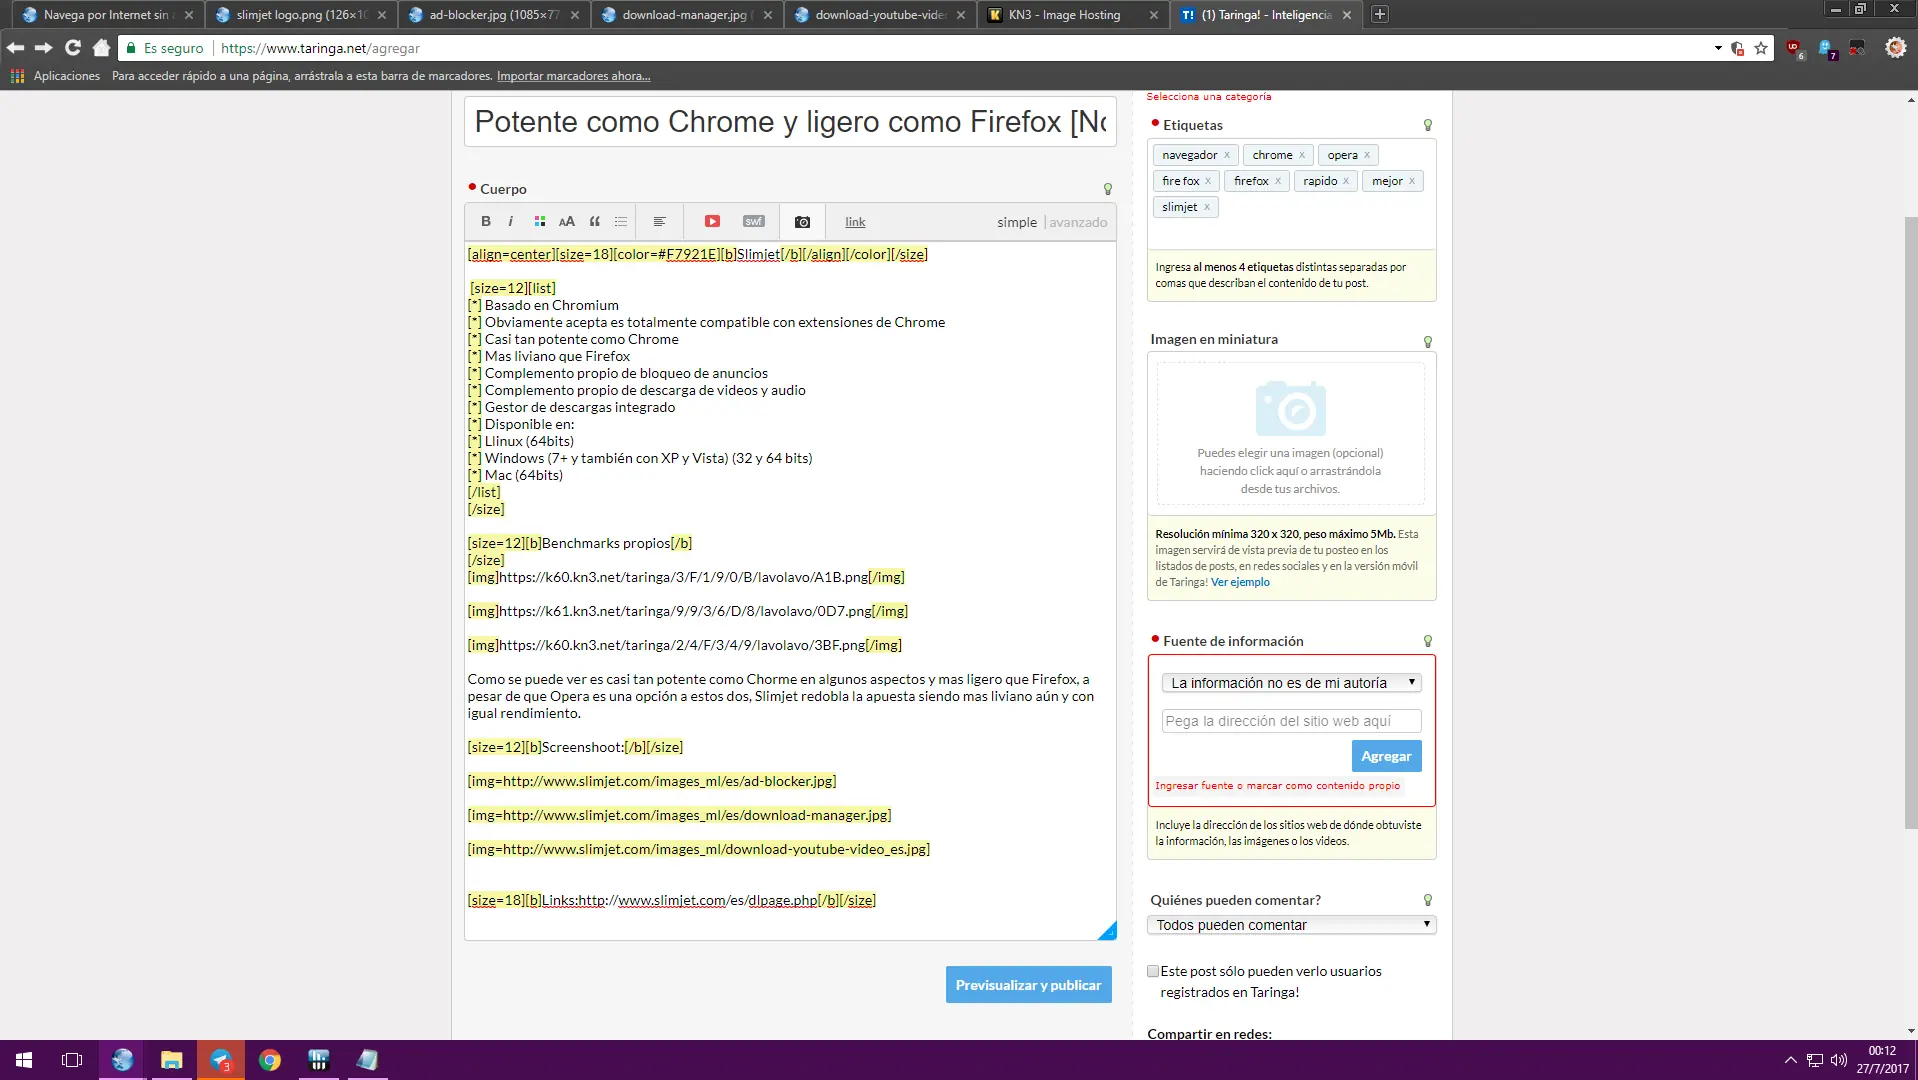Choose a thumbnail image in upload area

point(1291,434)
